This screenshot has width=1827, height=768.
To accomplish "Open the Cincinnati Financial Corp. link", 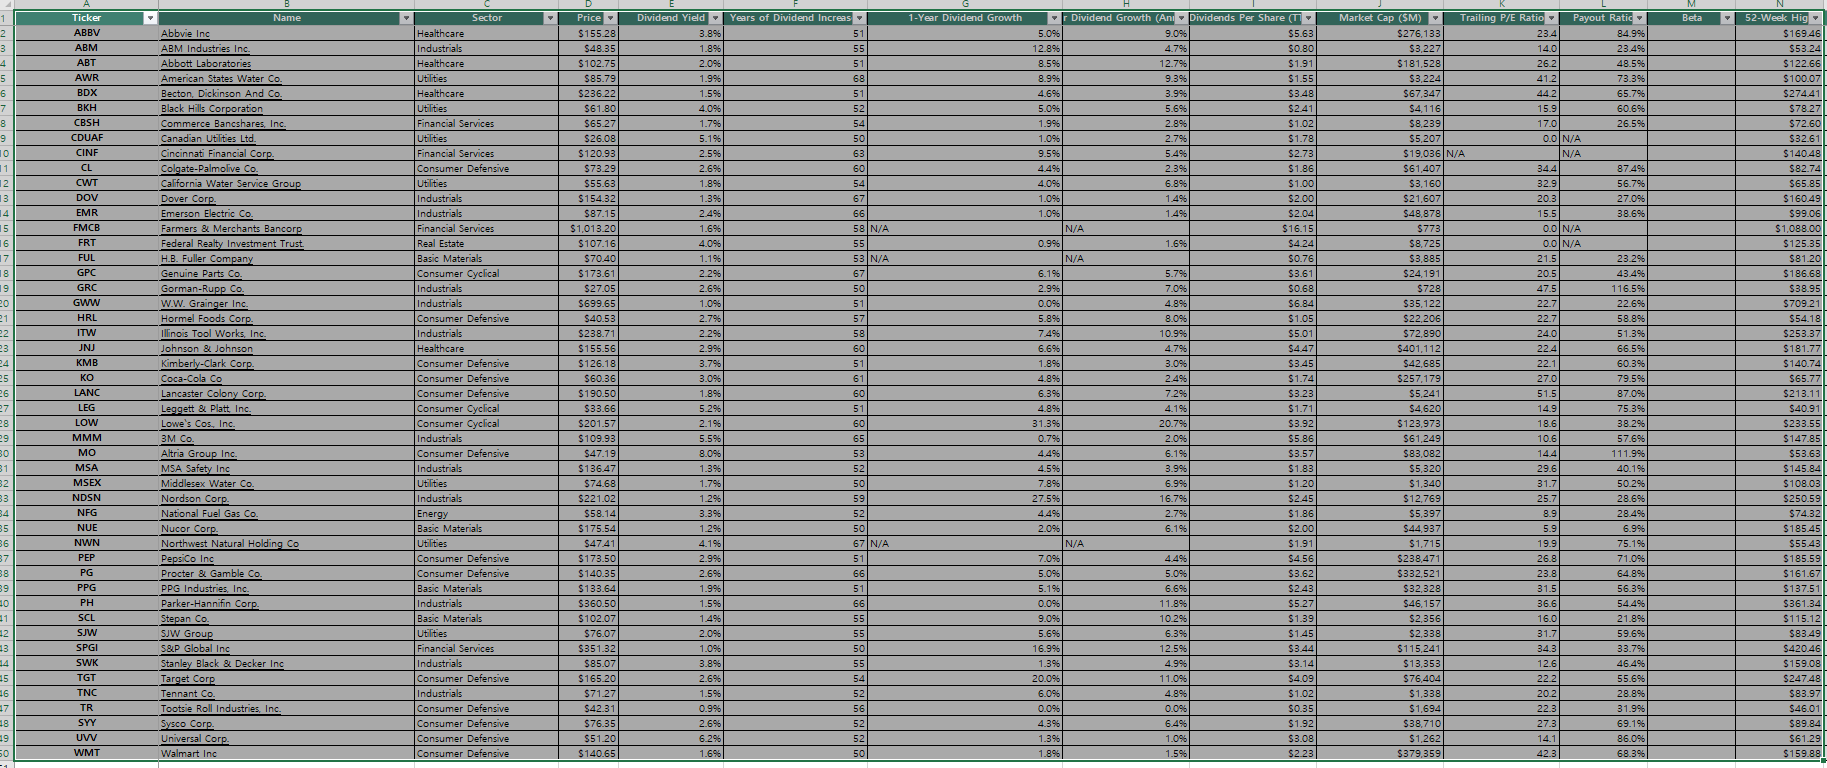I will [218, 153].
